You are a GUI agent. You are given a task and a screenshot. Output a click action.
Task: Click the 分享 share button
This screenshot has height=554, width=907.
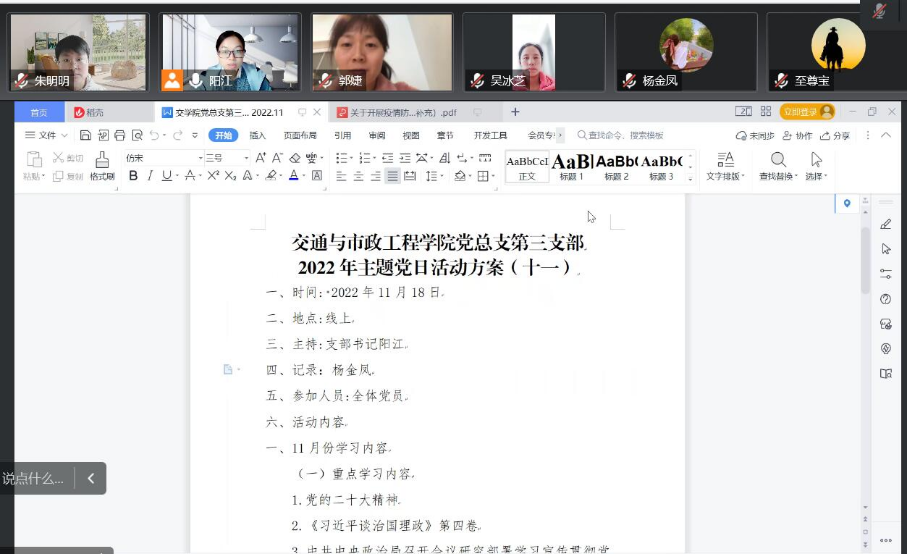click(x=834, y=135)
